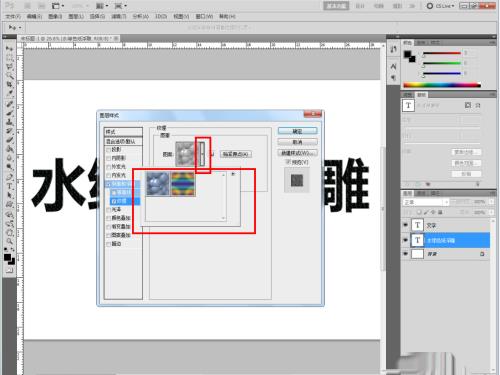The image size is (500, 375).
Task: Select the Horizontal Type tool in the toolbox
Action: pos(9,186)
